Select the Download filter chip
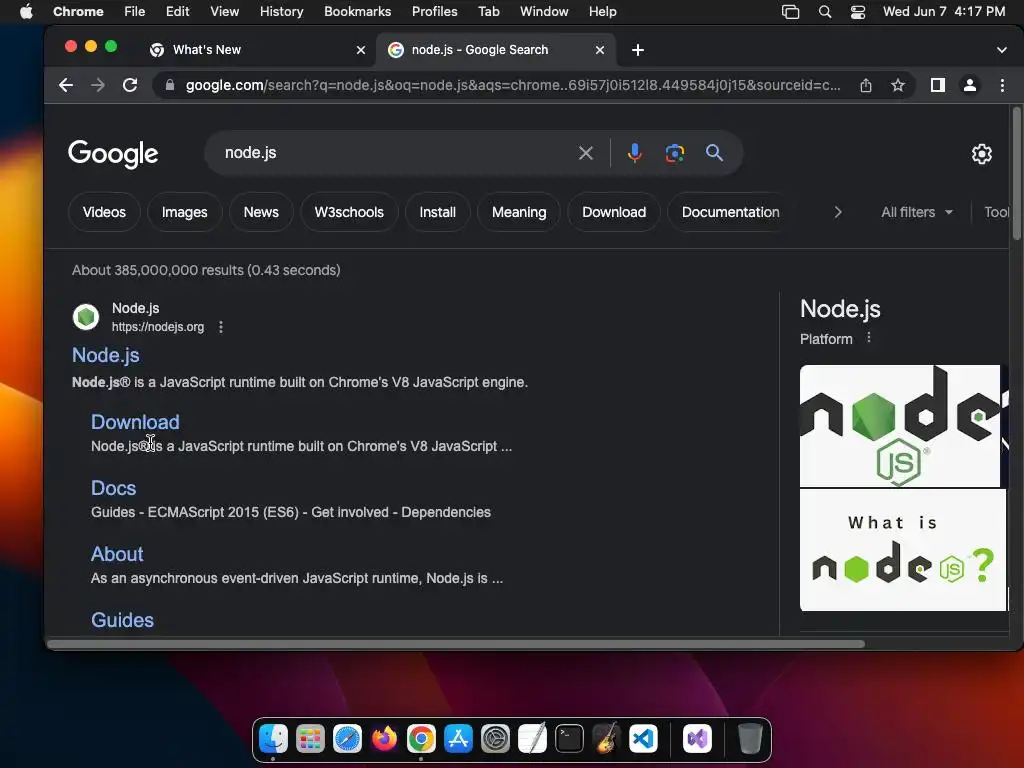The height and width of the screenshot is (768, 1024). [614, 212]
